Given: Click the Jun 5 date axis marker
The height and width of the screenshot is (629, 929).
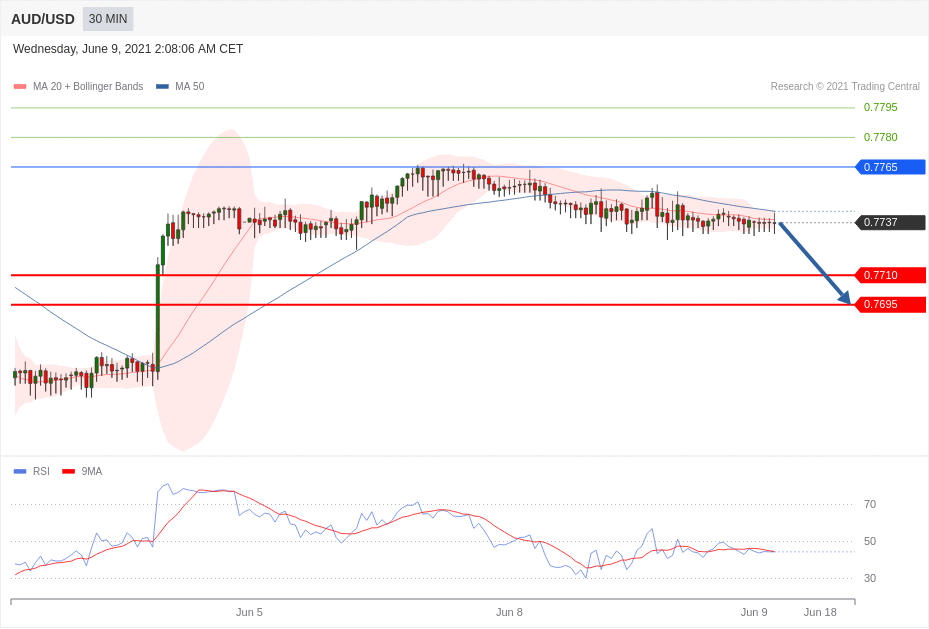Looking at the screenshot, I should pyautogui.click(x=249, y=612).
